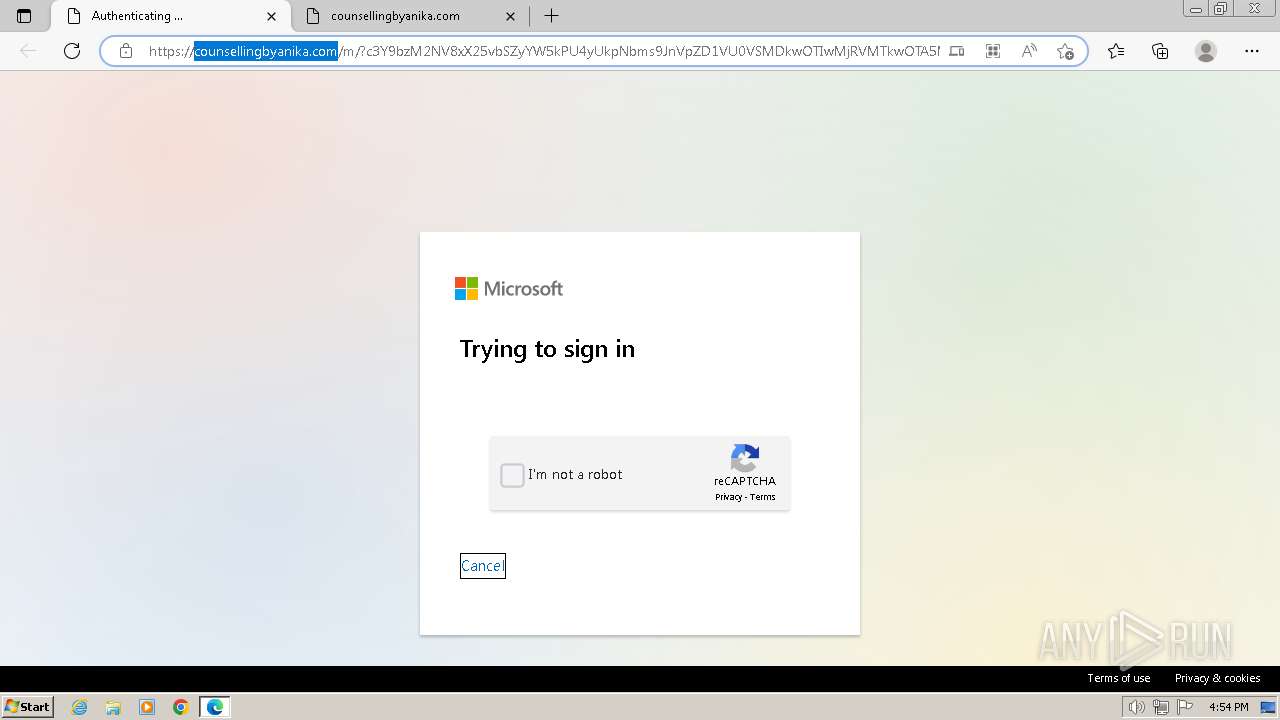Launch Internet Explorer from taskbar
This screenshot has height=720, width=1280.
(x=79, y=707)
